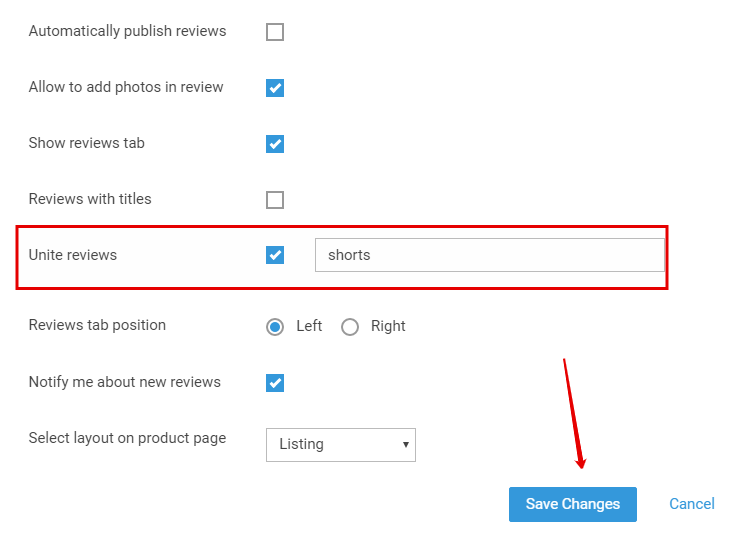Click the Reviews tab position label
The image size is (748, 541).
point(97,325)
